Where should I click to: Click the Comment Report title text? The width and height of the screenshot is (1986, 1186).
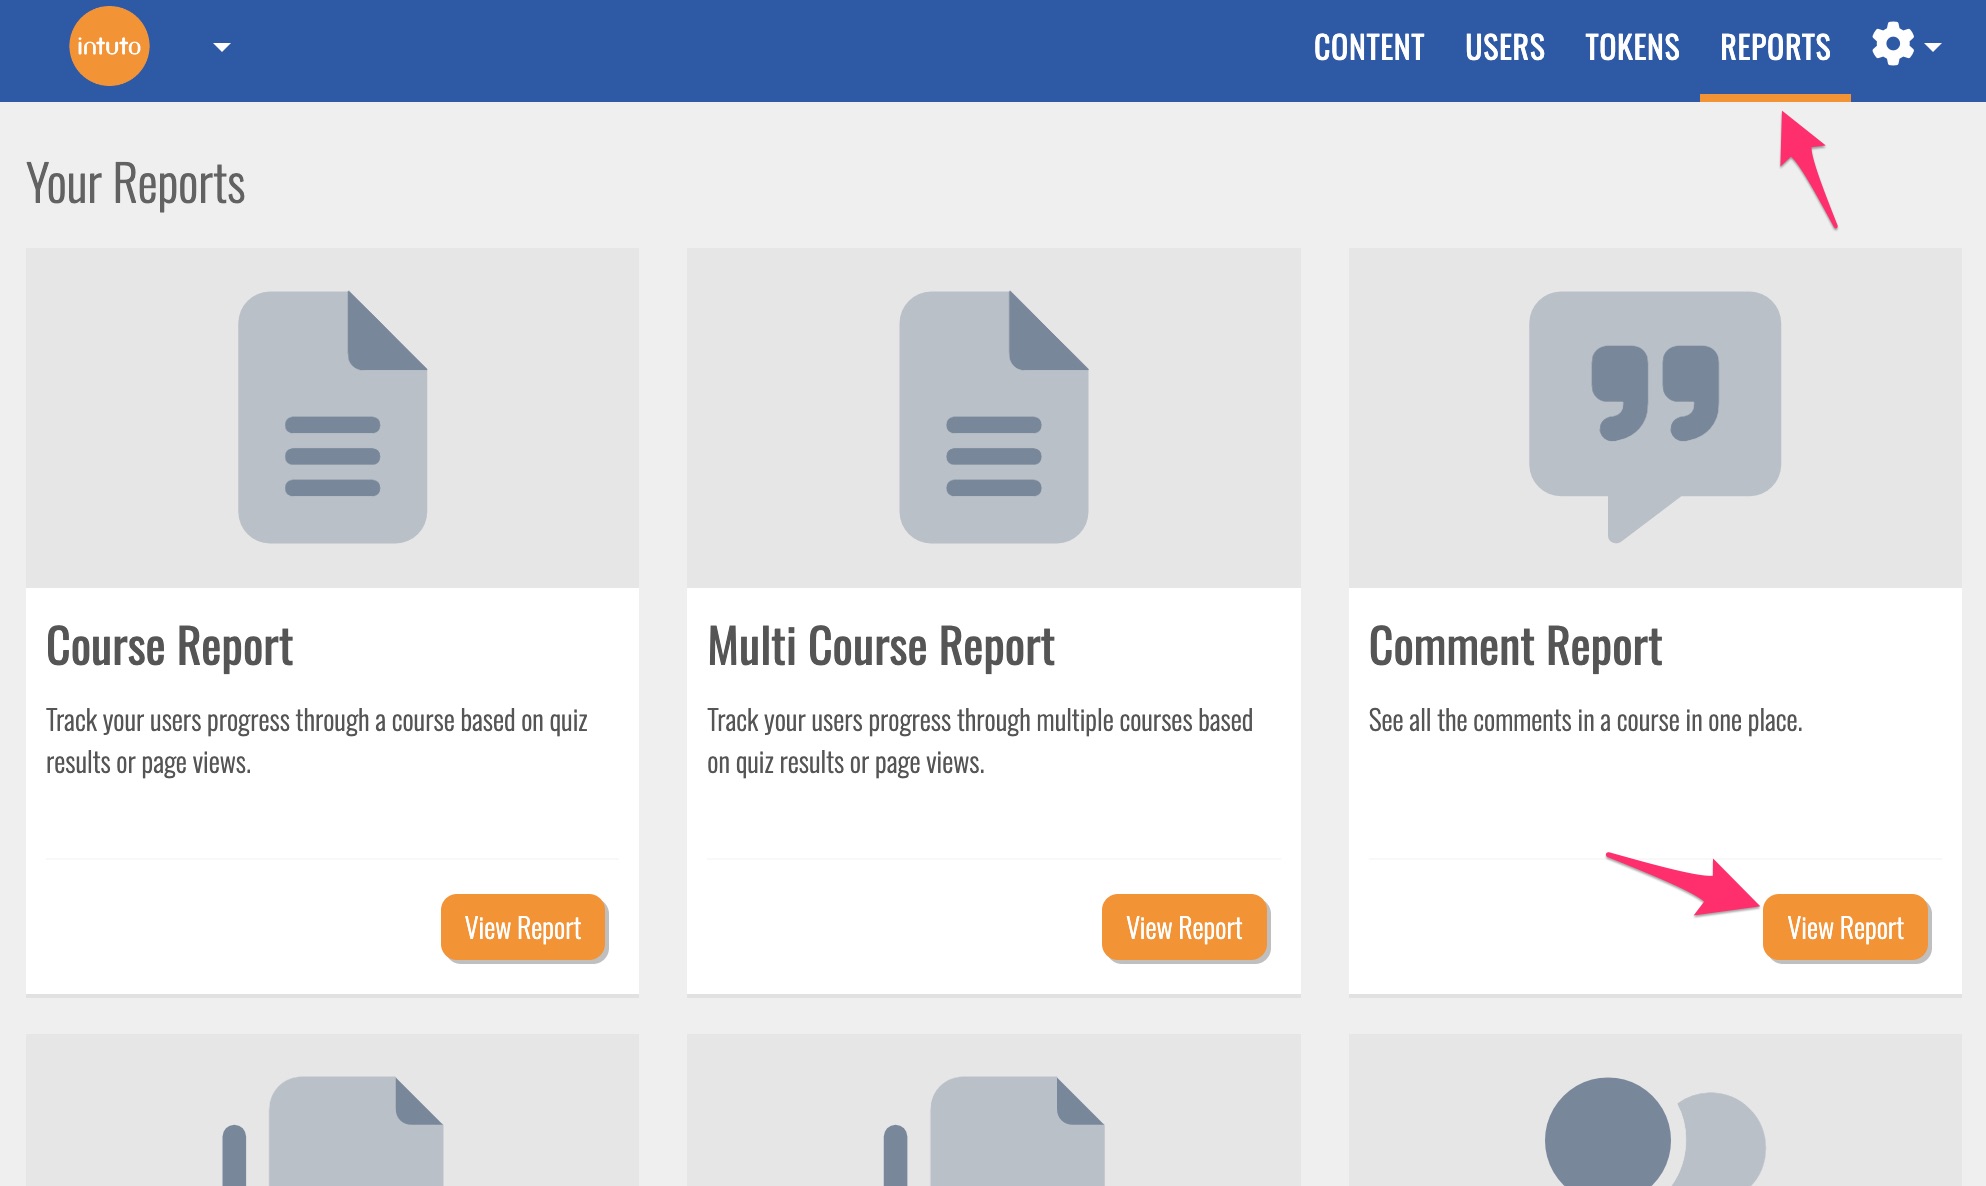click(x=1514, y=646)
